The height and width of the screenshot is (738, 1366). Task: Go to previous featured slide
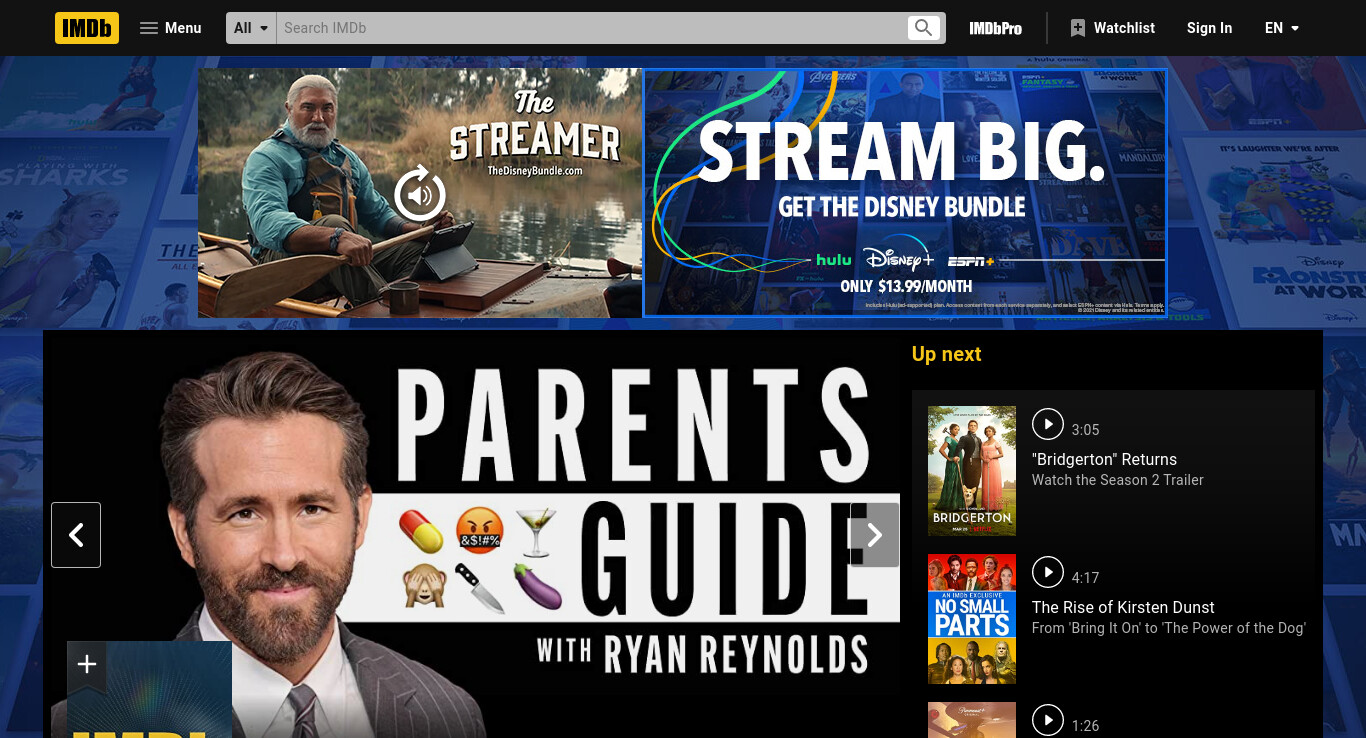click(x=76, y=535)
